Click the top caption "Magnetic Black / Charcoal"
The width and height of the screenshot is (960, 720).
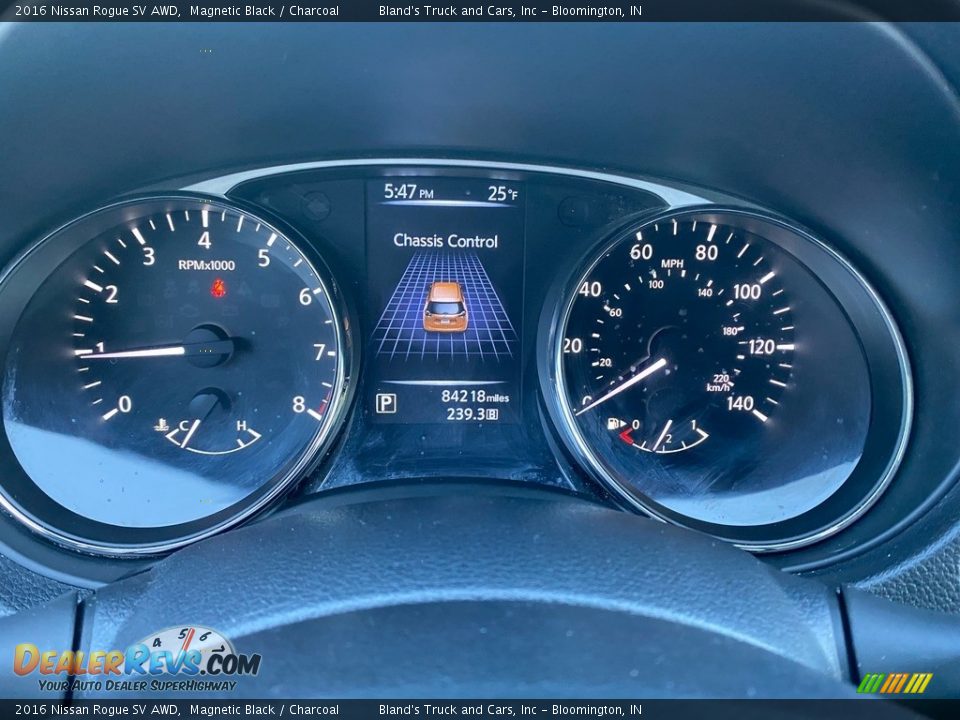tap(264, 10)
